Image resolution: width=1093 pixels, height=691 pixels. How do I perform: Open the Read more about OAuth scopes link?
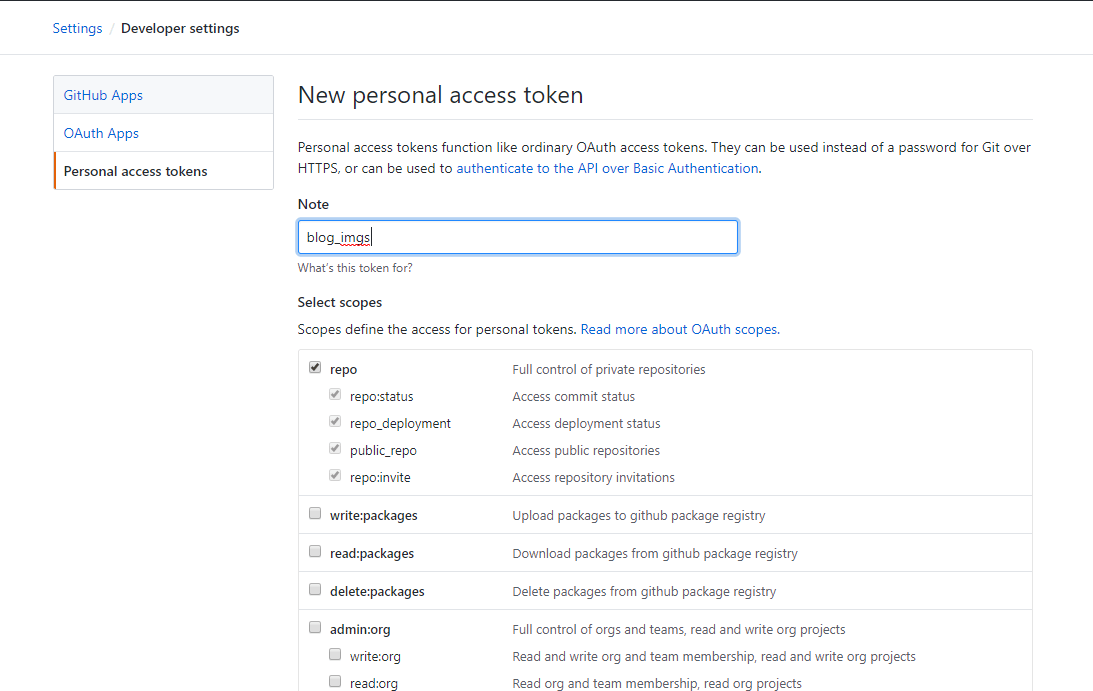pos(679,328)
